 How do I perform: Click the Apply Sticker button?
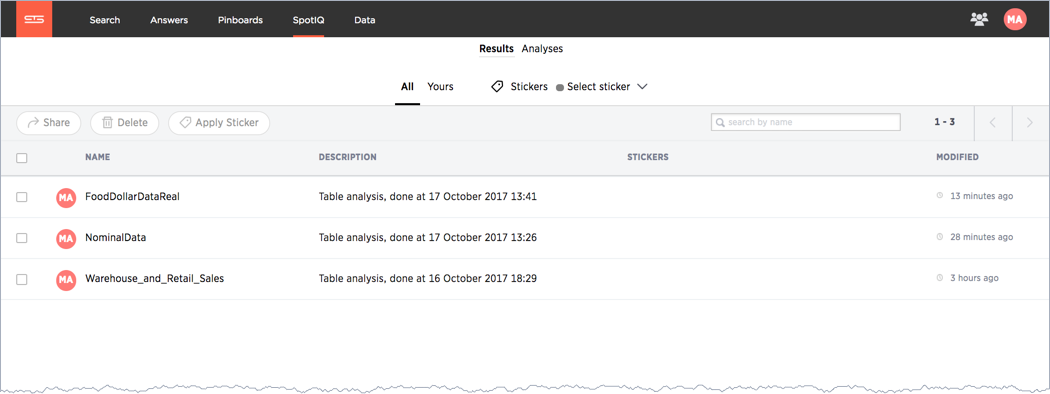click(219, 123)
